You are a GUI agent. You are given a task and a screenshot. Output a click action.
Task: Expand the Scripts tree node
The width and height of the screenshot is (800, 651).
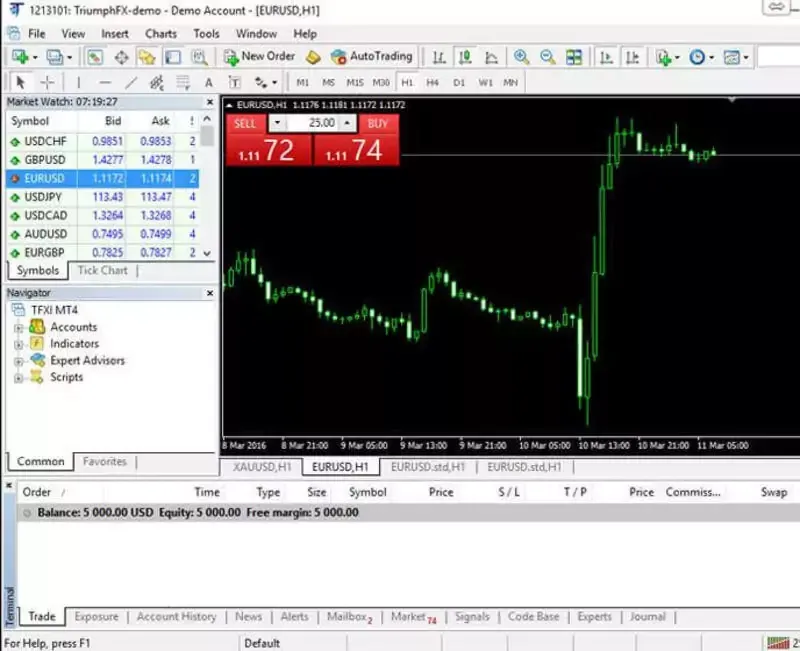(19, 379)
